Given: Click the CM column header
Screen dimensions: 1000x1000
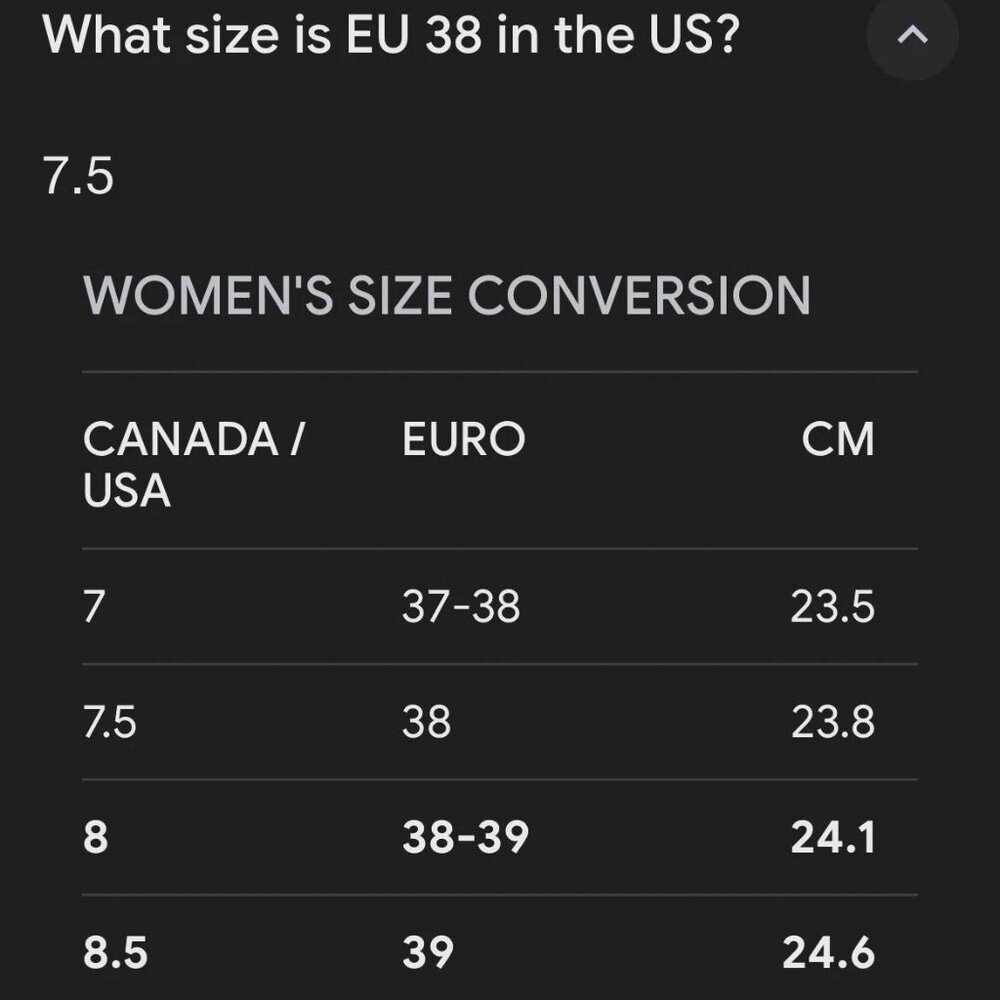Looking at the screenshot, I should point(837,439).
